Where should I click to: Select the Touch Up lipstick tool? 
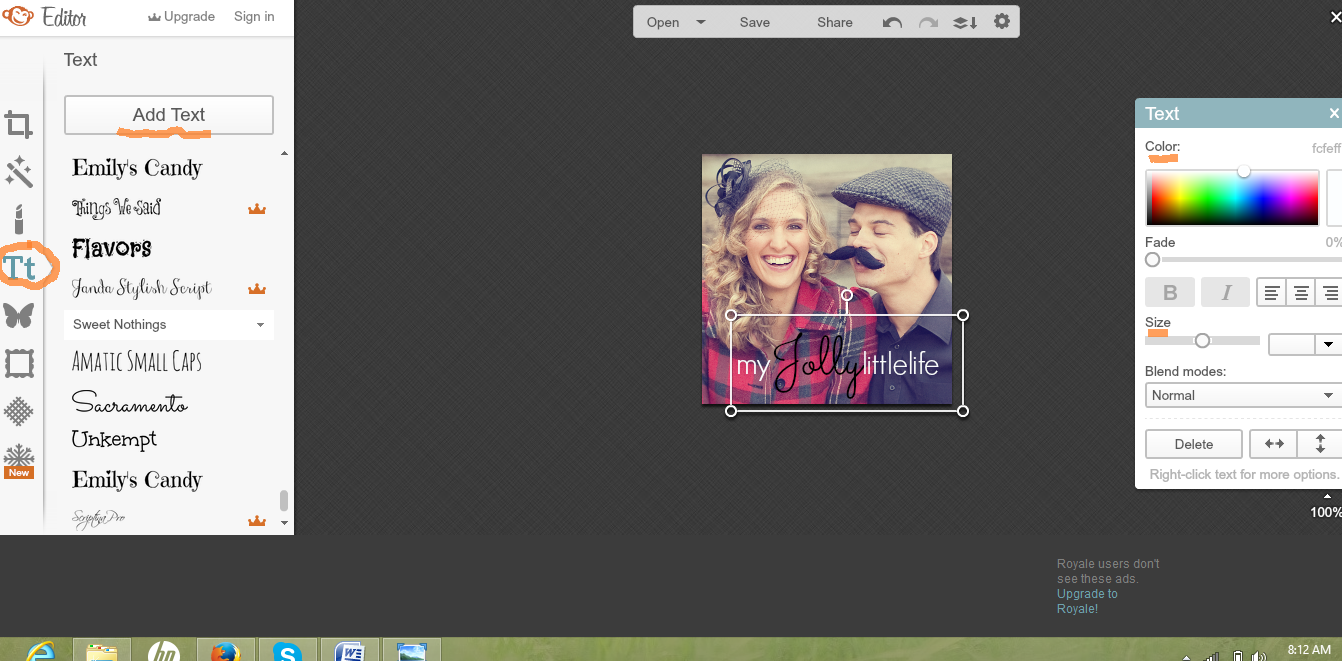tap(20, 219)
